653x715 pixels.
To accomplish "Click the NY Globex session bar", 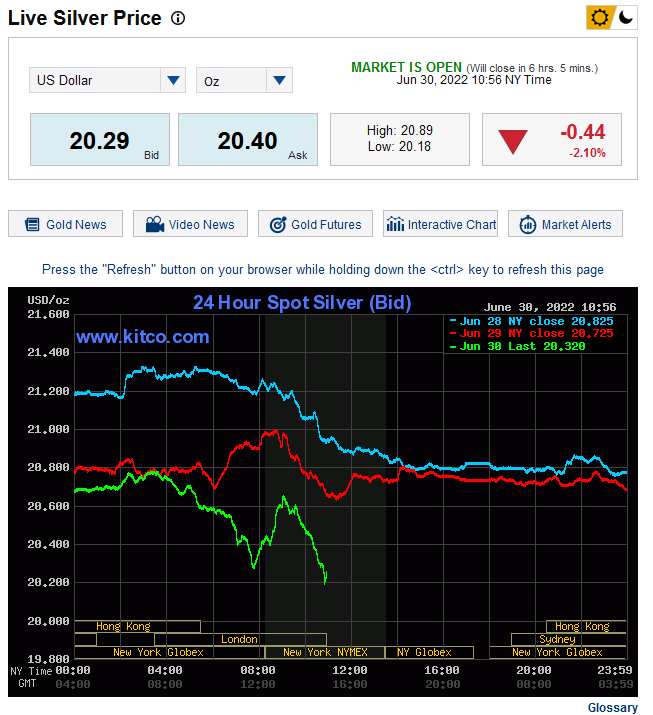I will coord(429,653).
